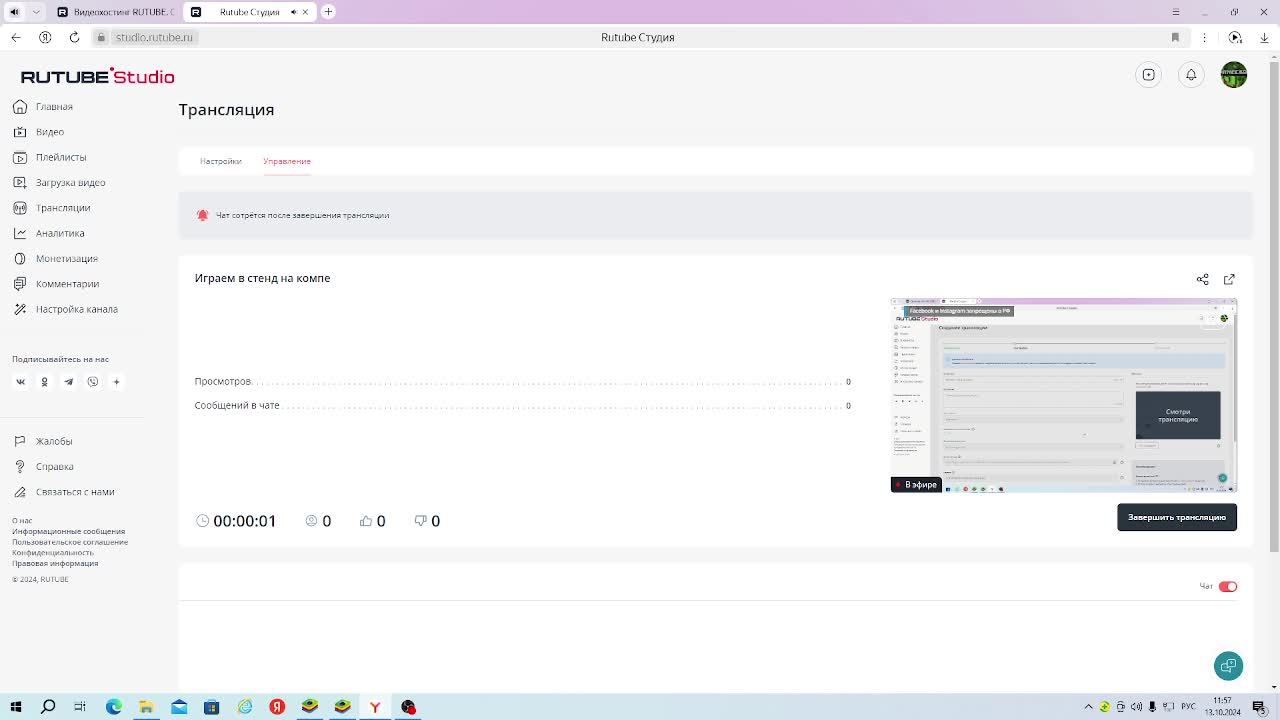Bookmark this page
1280x720 pixels.
[1175, 37]
